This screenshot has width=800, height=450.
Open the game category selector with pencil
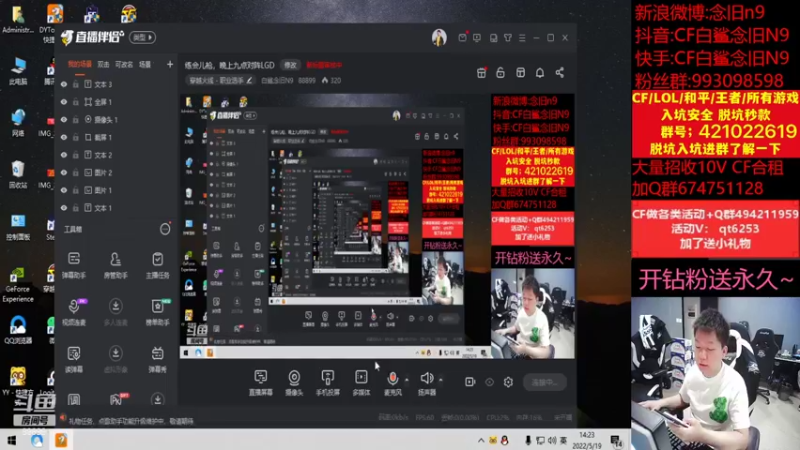pos(220,81)
